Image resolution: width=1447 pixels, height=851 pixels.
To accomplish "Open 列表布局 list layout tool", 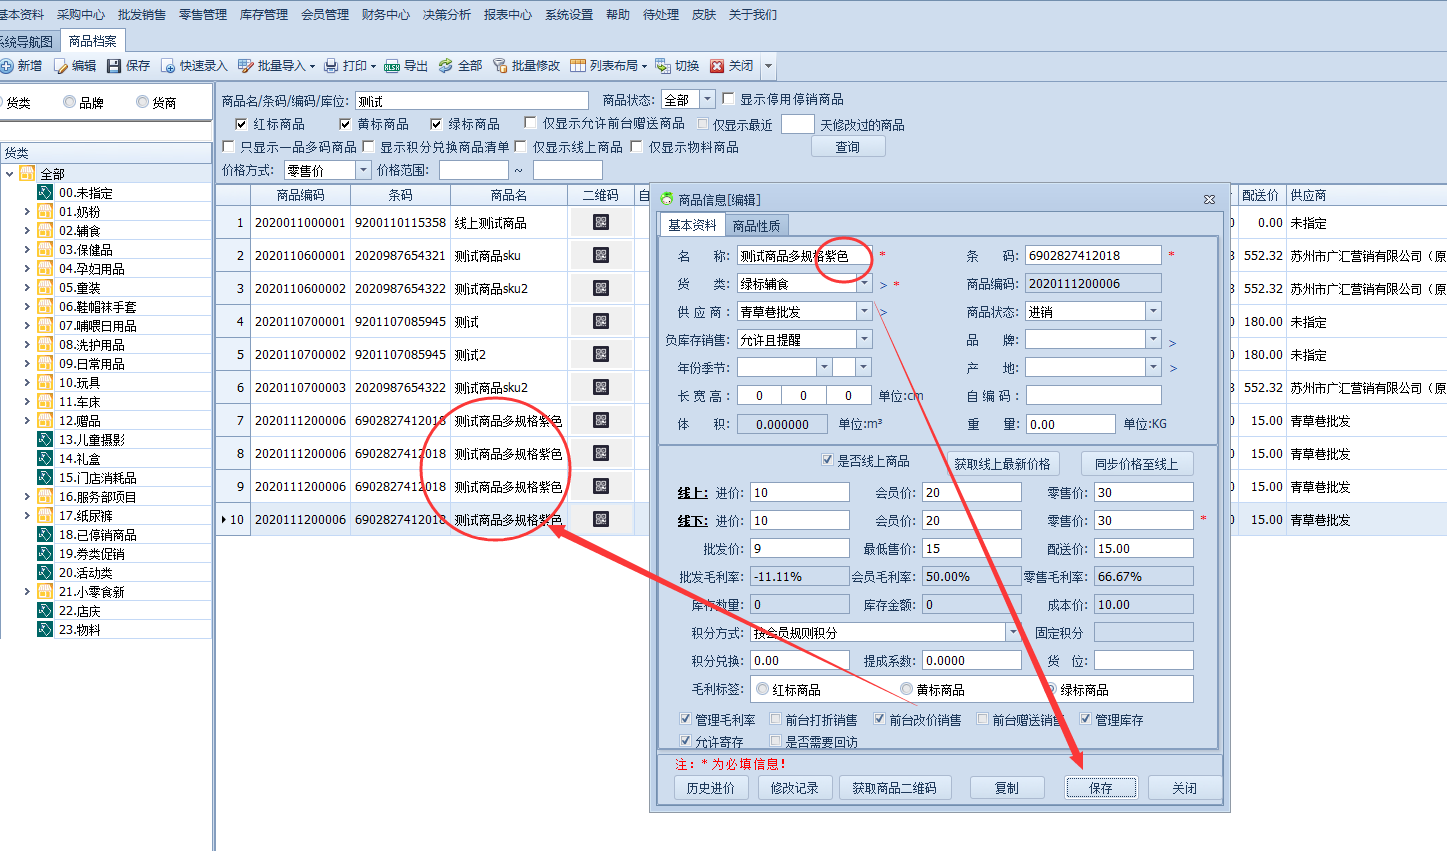I will click(x=608, y=66).
